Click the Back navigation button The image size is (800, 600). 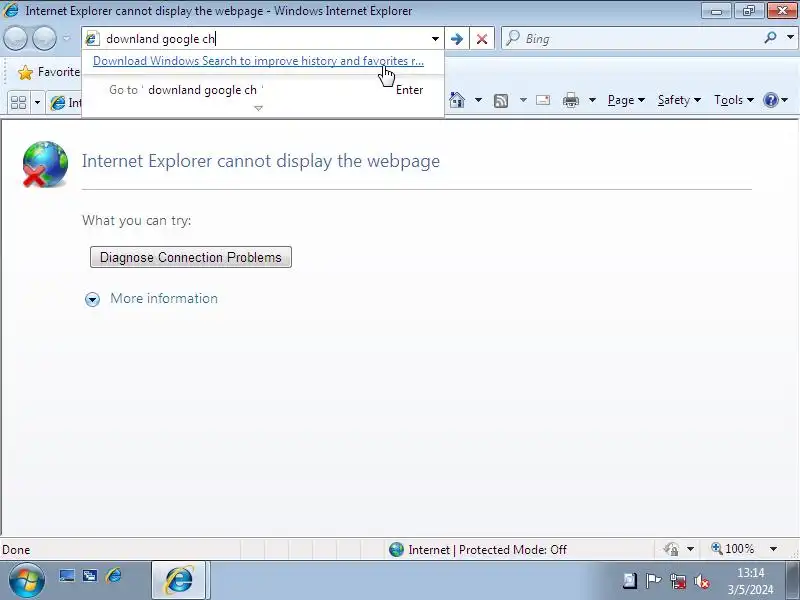(x=16, y=38)
